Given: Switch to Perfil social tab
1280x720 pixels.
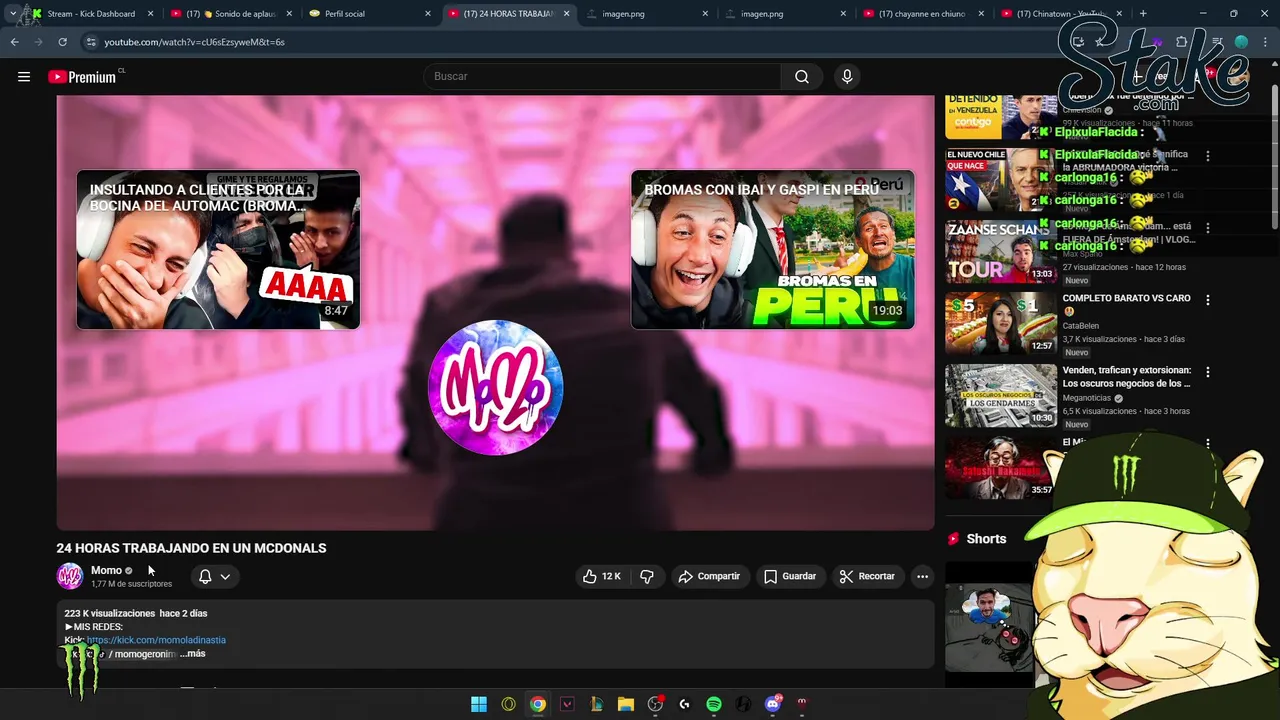Looking at the screenshot, I should click(x=369, y=14).
